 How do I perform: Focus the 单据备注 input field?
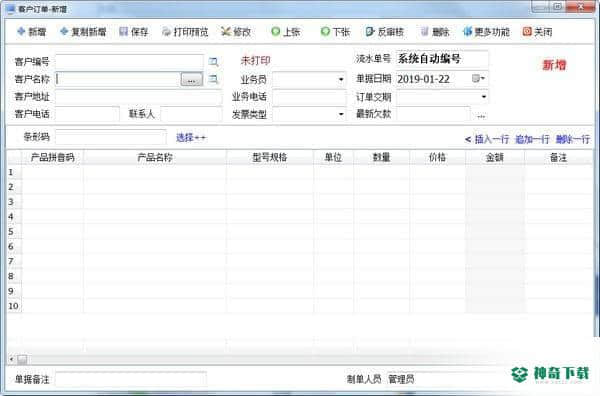coord(131,379)
